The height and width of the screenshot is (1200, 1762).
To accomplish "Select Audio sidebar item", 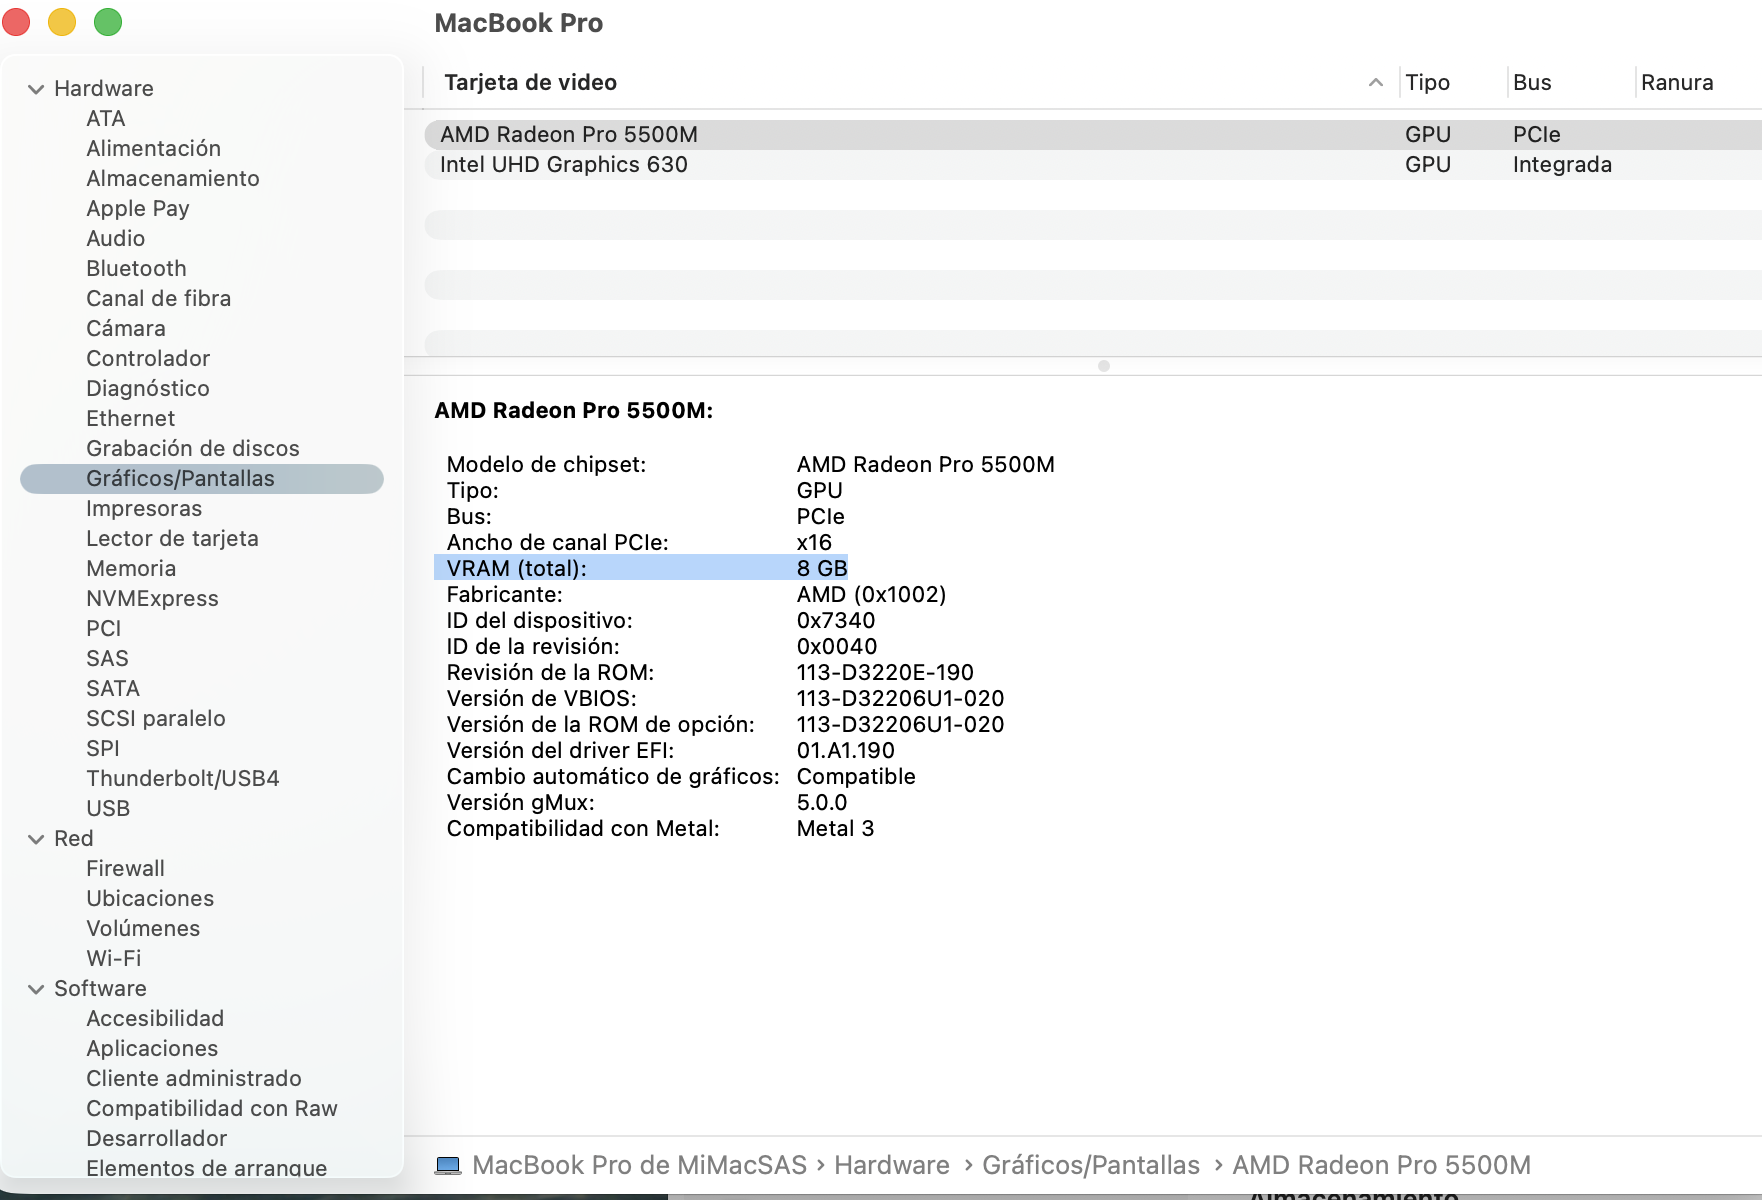I will pos(115,239).
